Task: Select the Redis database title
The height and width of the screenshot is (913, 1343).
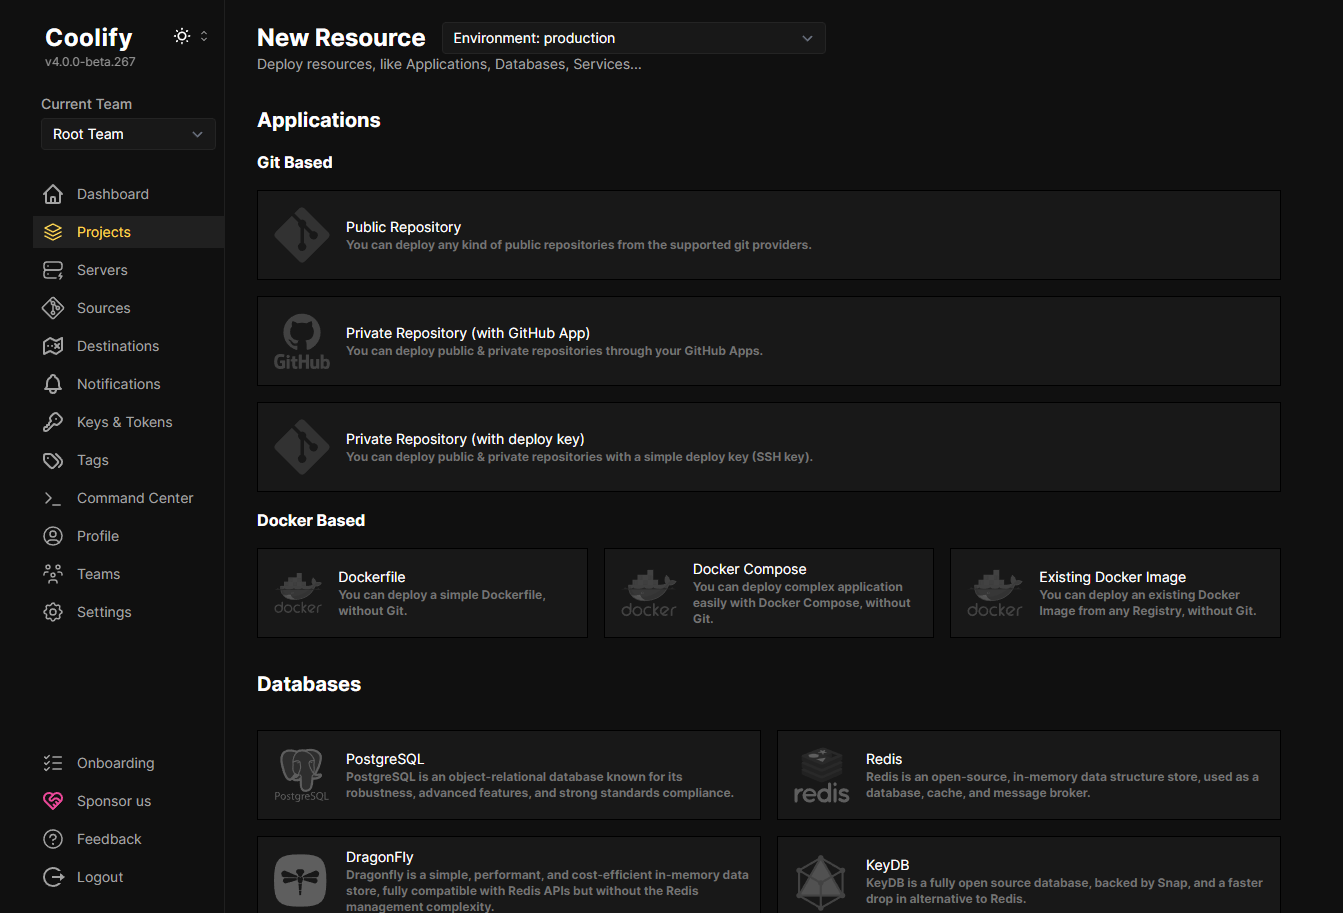Action: pos(884,759)
